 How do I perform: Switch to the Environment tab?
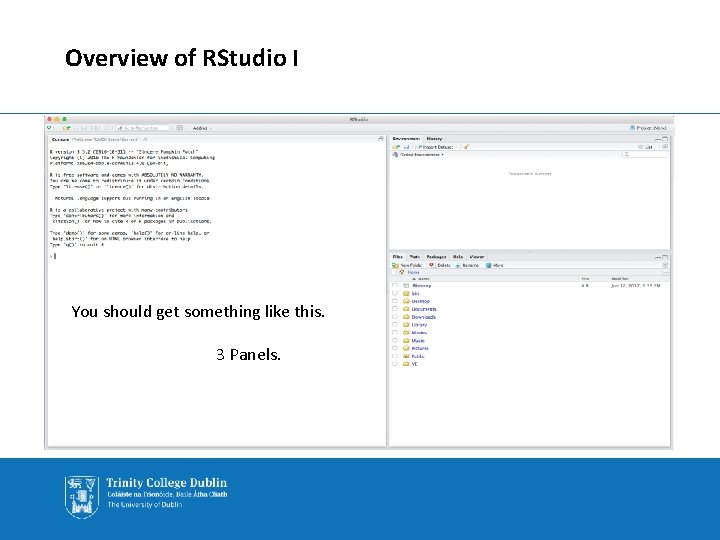406,139
